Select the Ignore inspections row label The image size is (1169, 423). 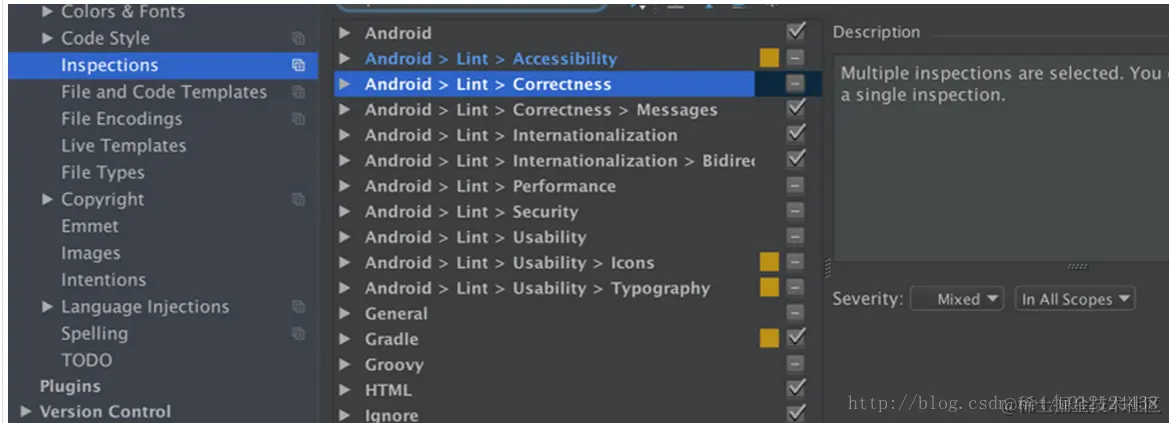[x=391, y=415]
